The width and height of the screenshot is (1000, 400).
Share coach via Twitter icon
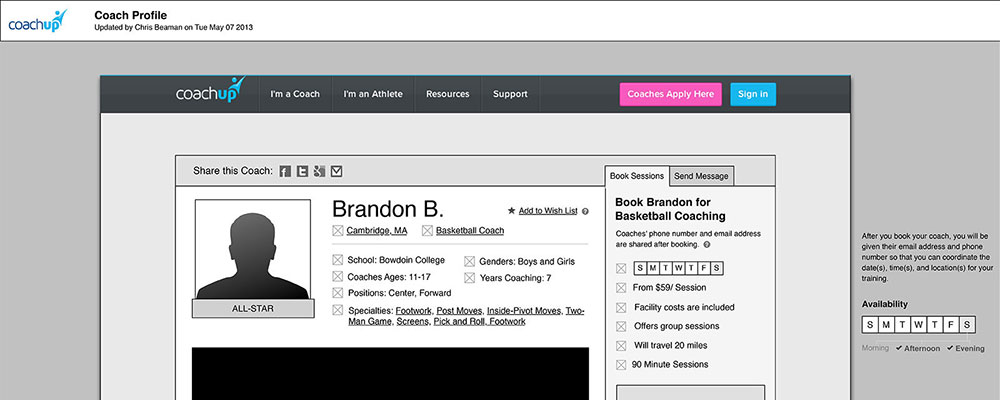tap(302, 171)
